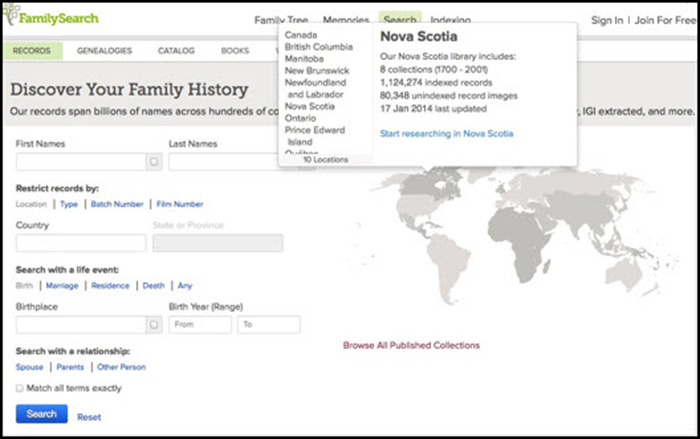Add a Spouse relationship search
Screen dimensions: 700x439
[29, 367]
